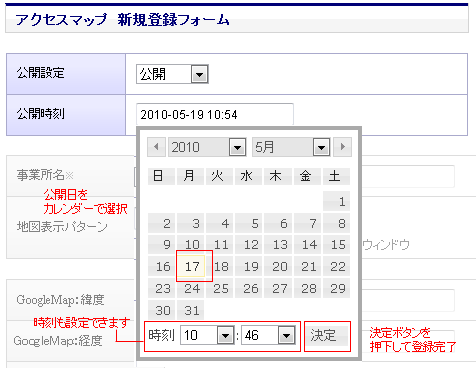Select day 30 in calendar
The width and height of the screenshot is (476, 368).
point(162,310)
